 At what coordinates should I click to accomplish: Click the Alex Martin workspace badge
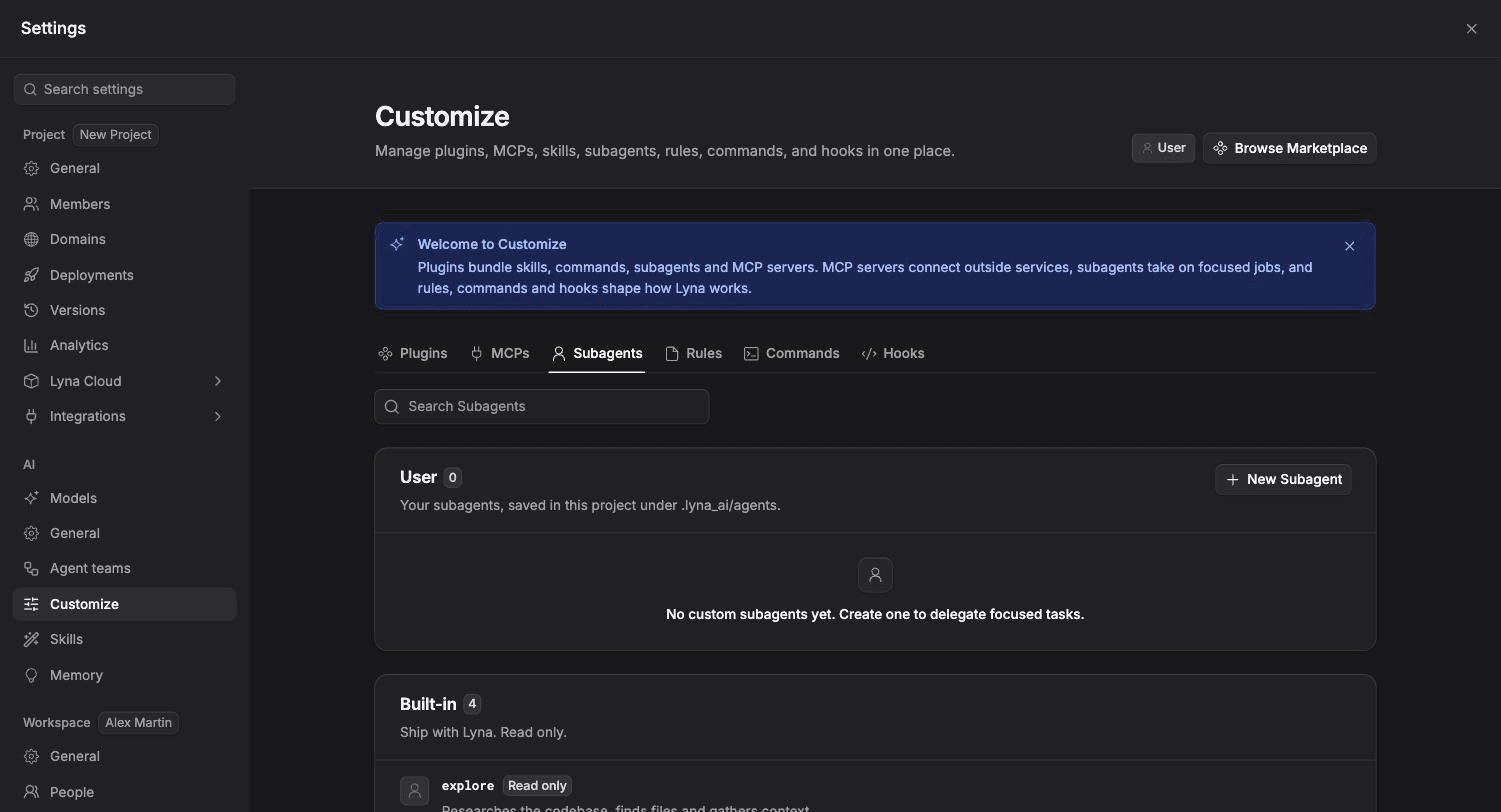click(139, 722)
